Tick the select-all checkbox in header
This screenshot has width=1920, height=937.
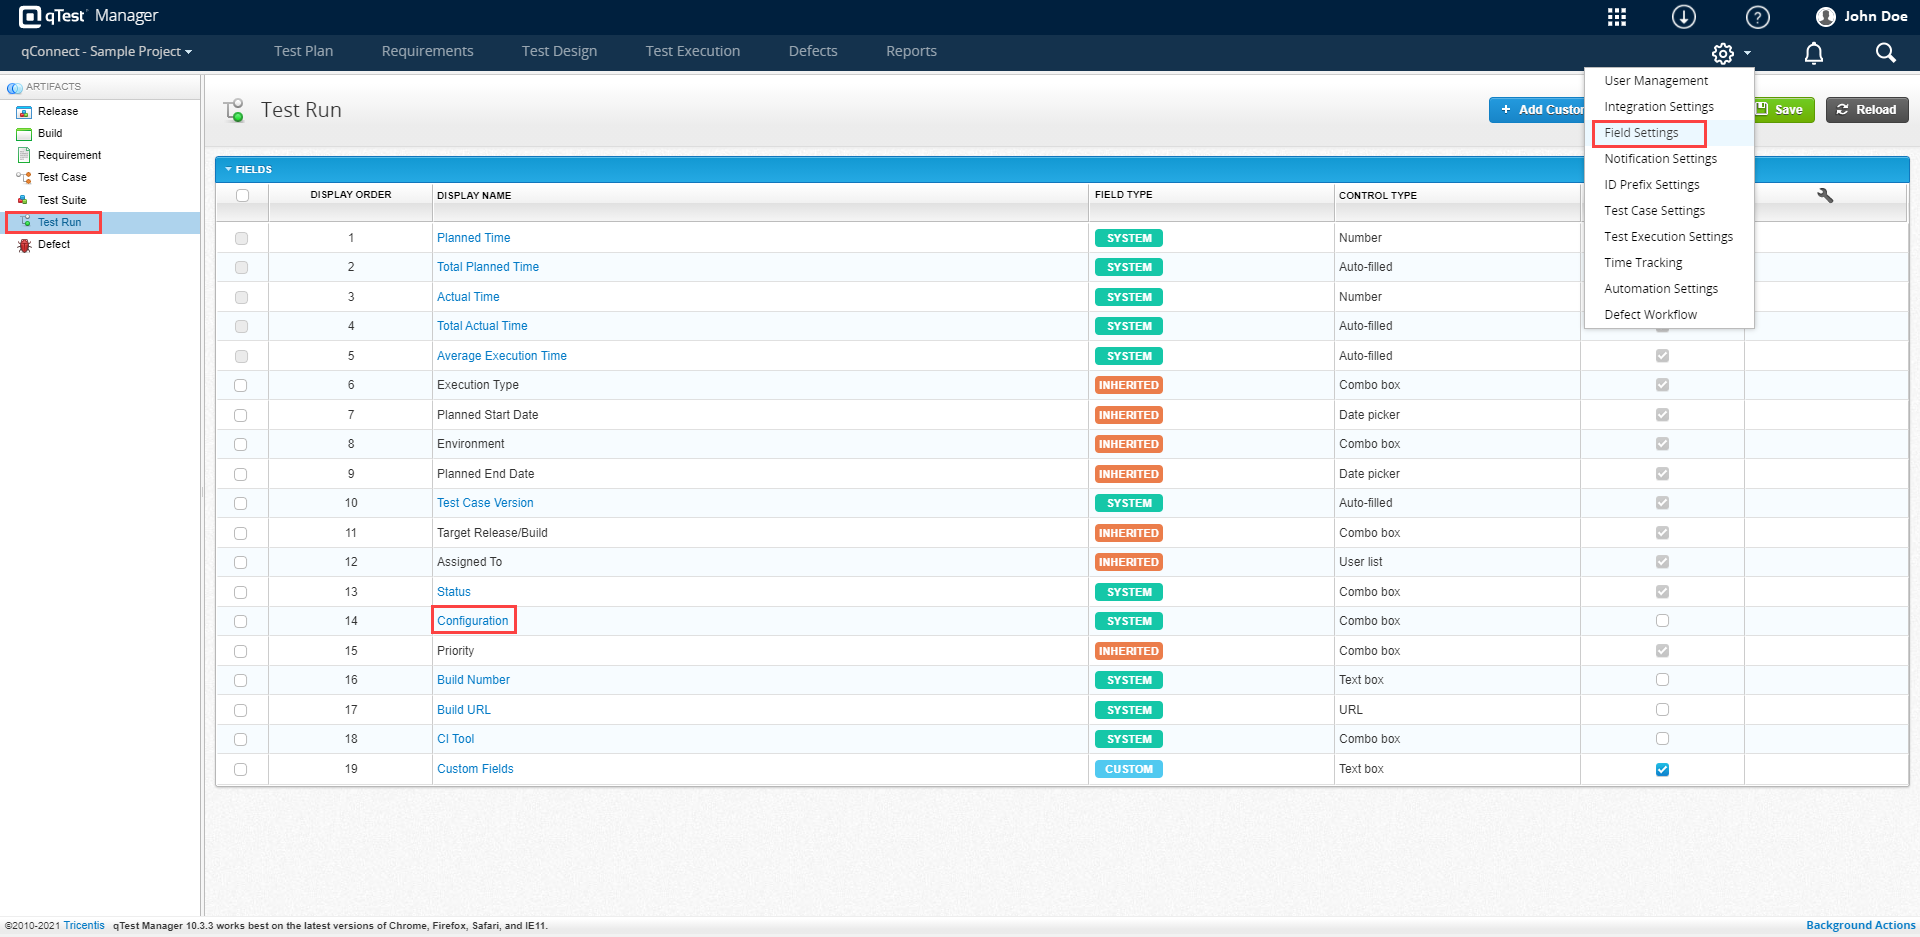[x=242, y=195]
